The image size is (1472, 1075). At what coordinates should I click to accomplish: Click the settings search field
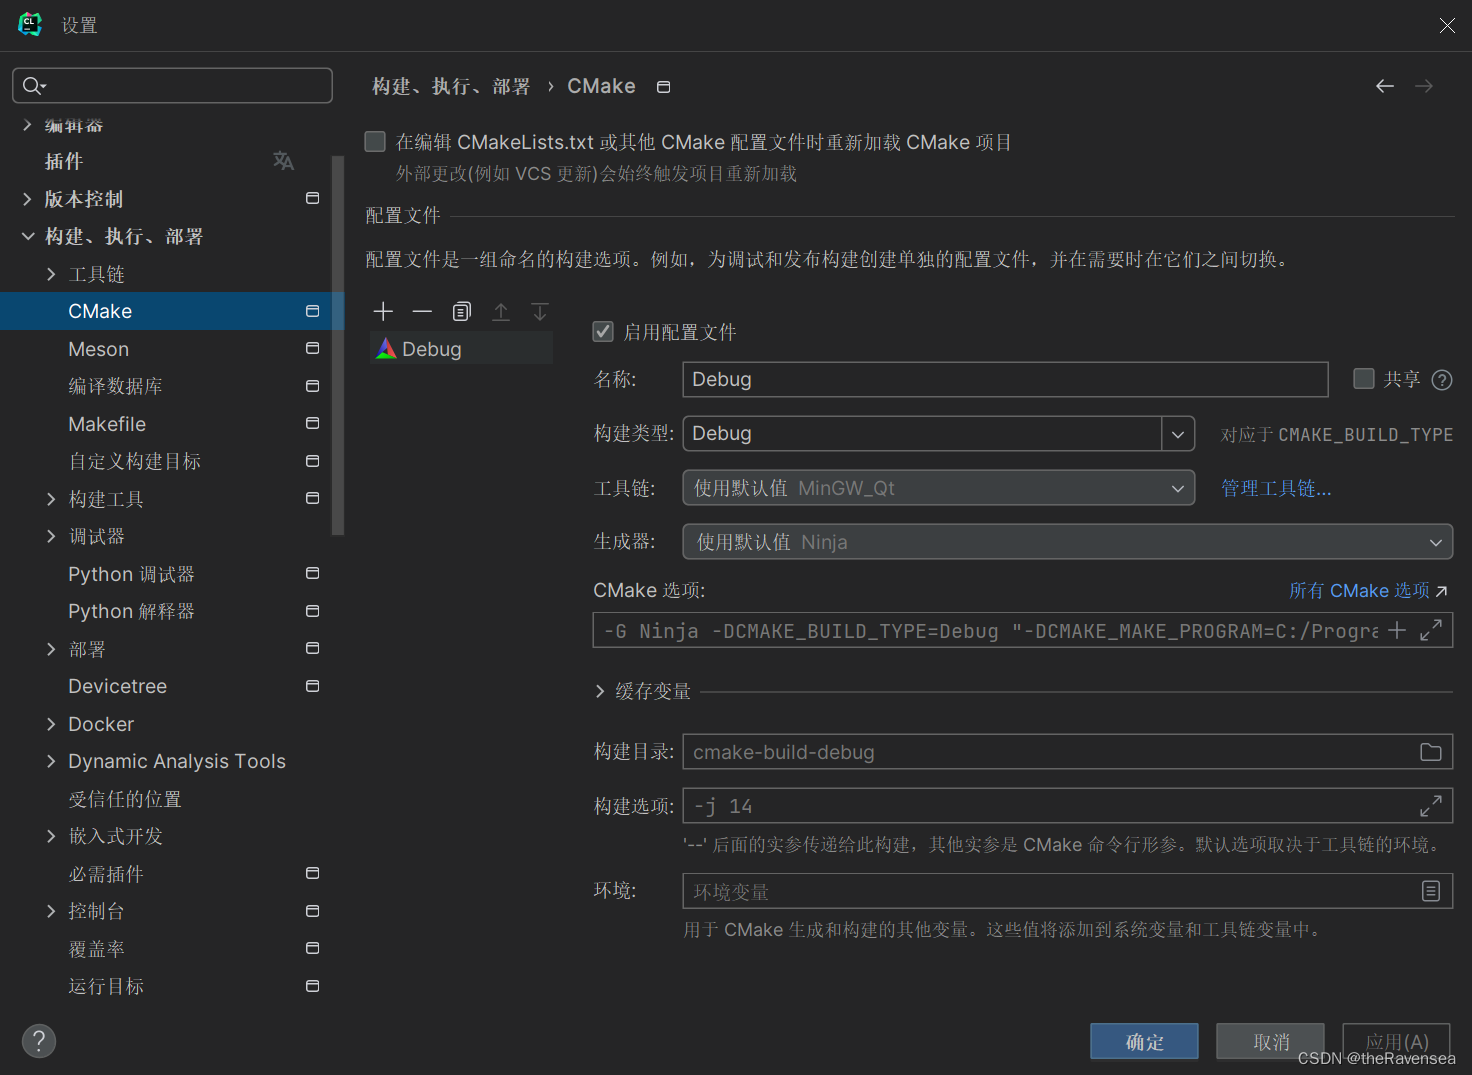172,86
